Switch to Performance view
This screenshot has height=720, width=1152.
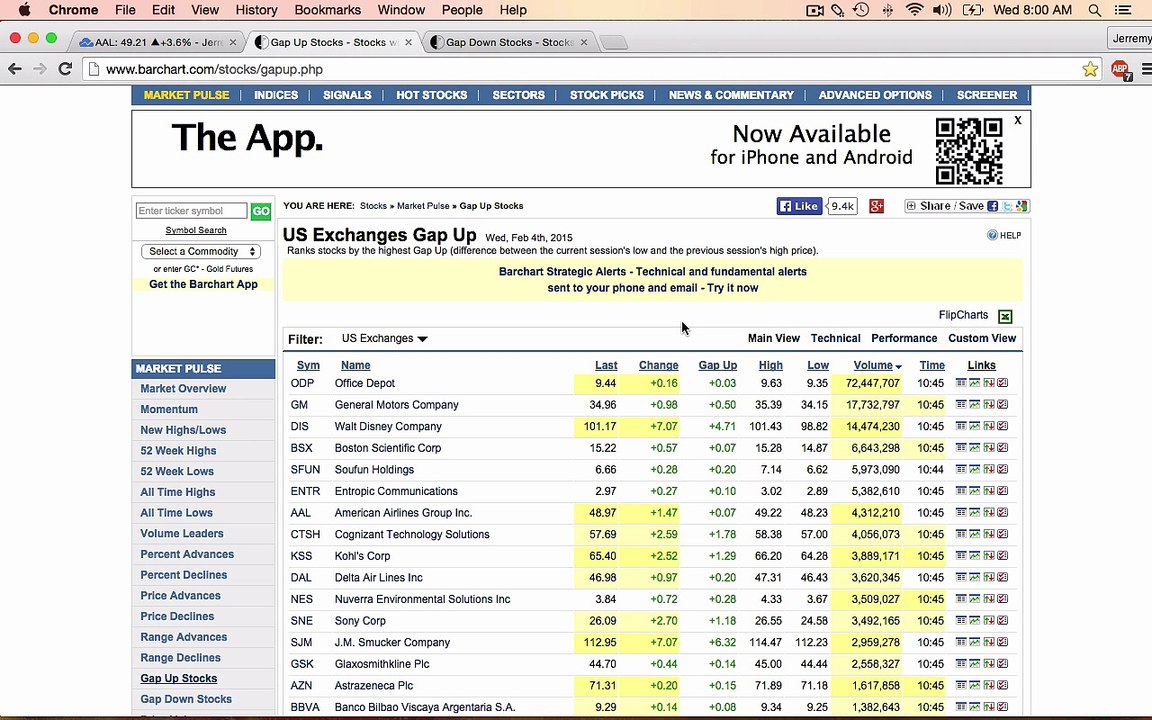coord(904,339)
